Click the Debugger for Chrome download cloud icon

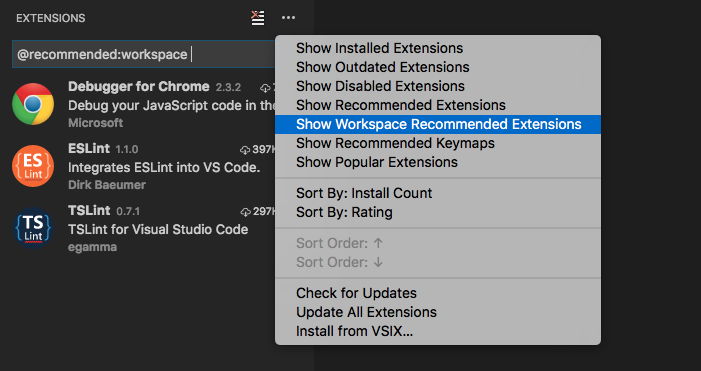click(266, 88)
